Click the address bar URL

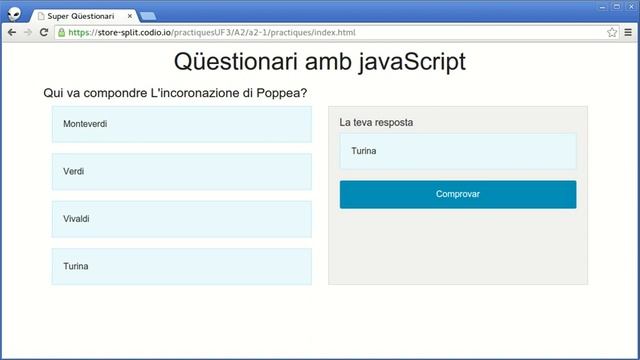pyautogui.click(x=212, y=33)
